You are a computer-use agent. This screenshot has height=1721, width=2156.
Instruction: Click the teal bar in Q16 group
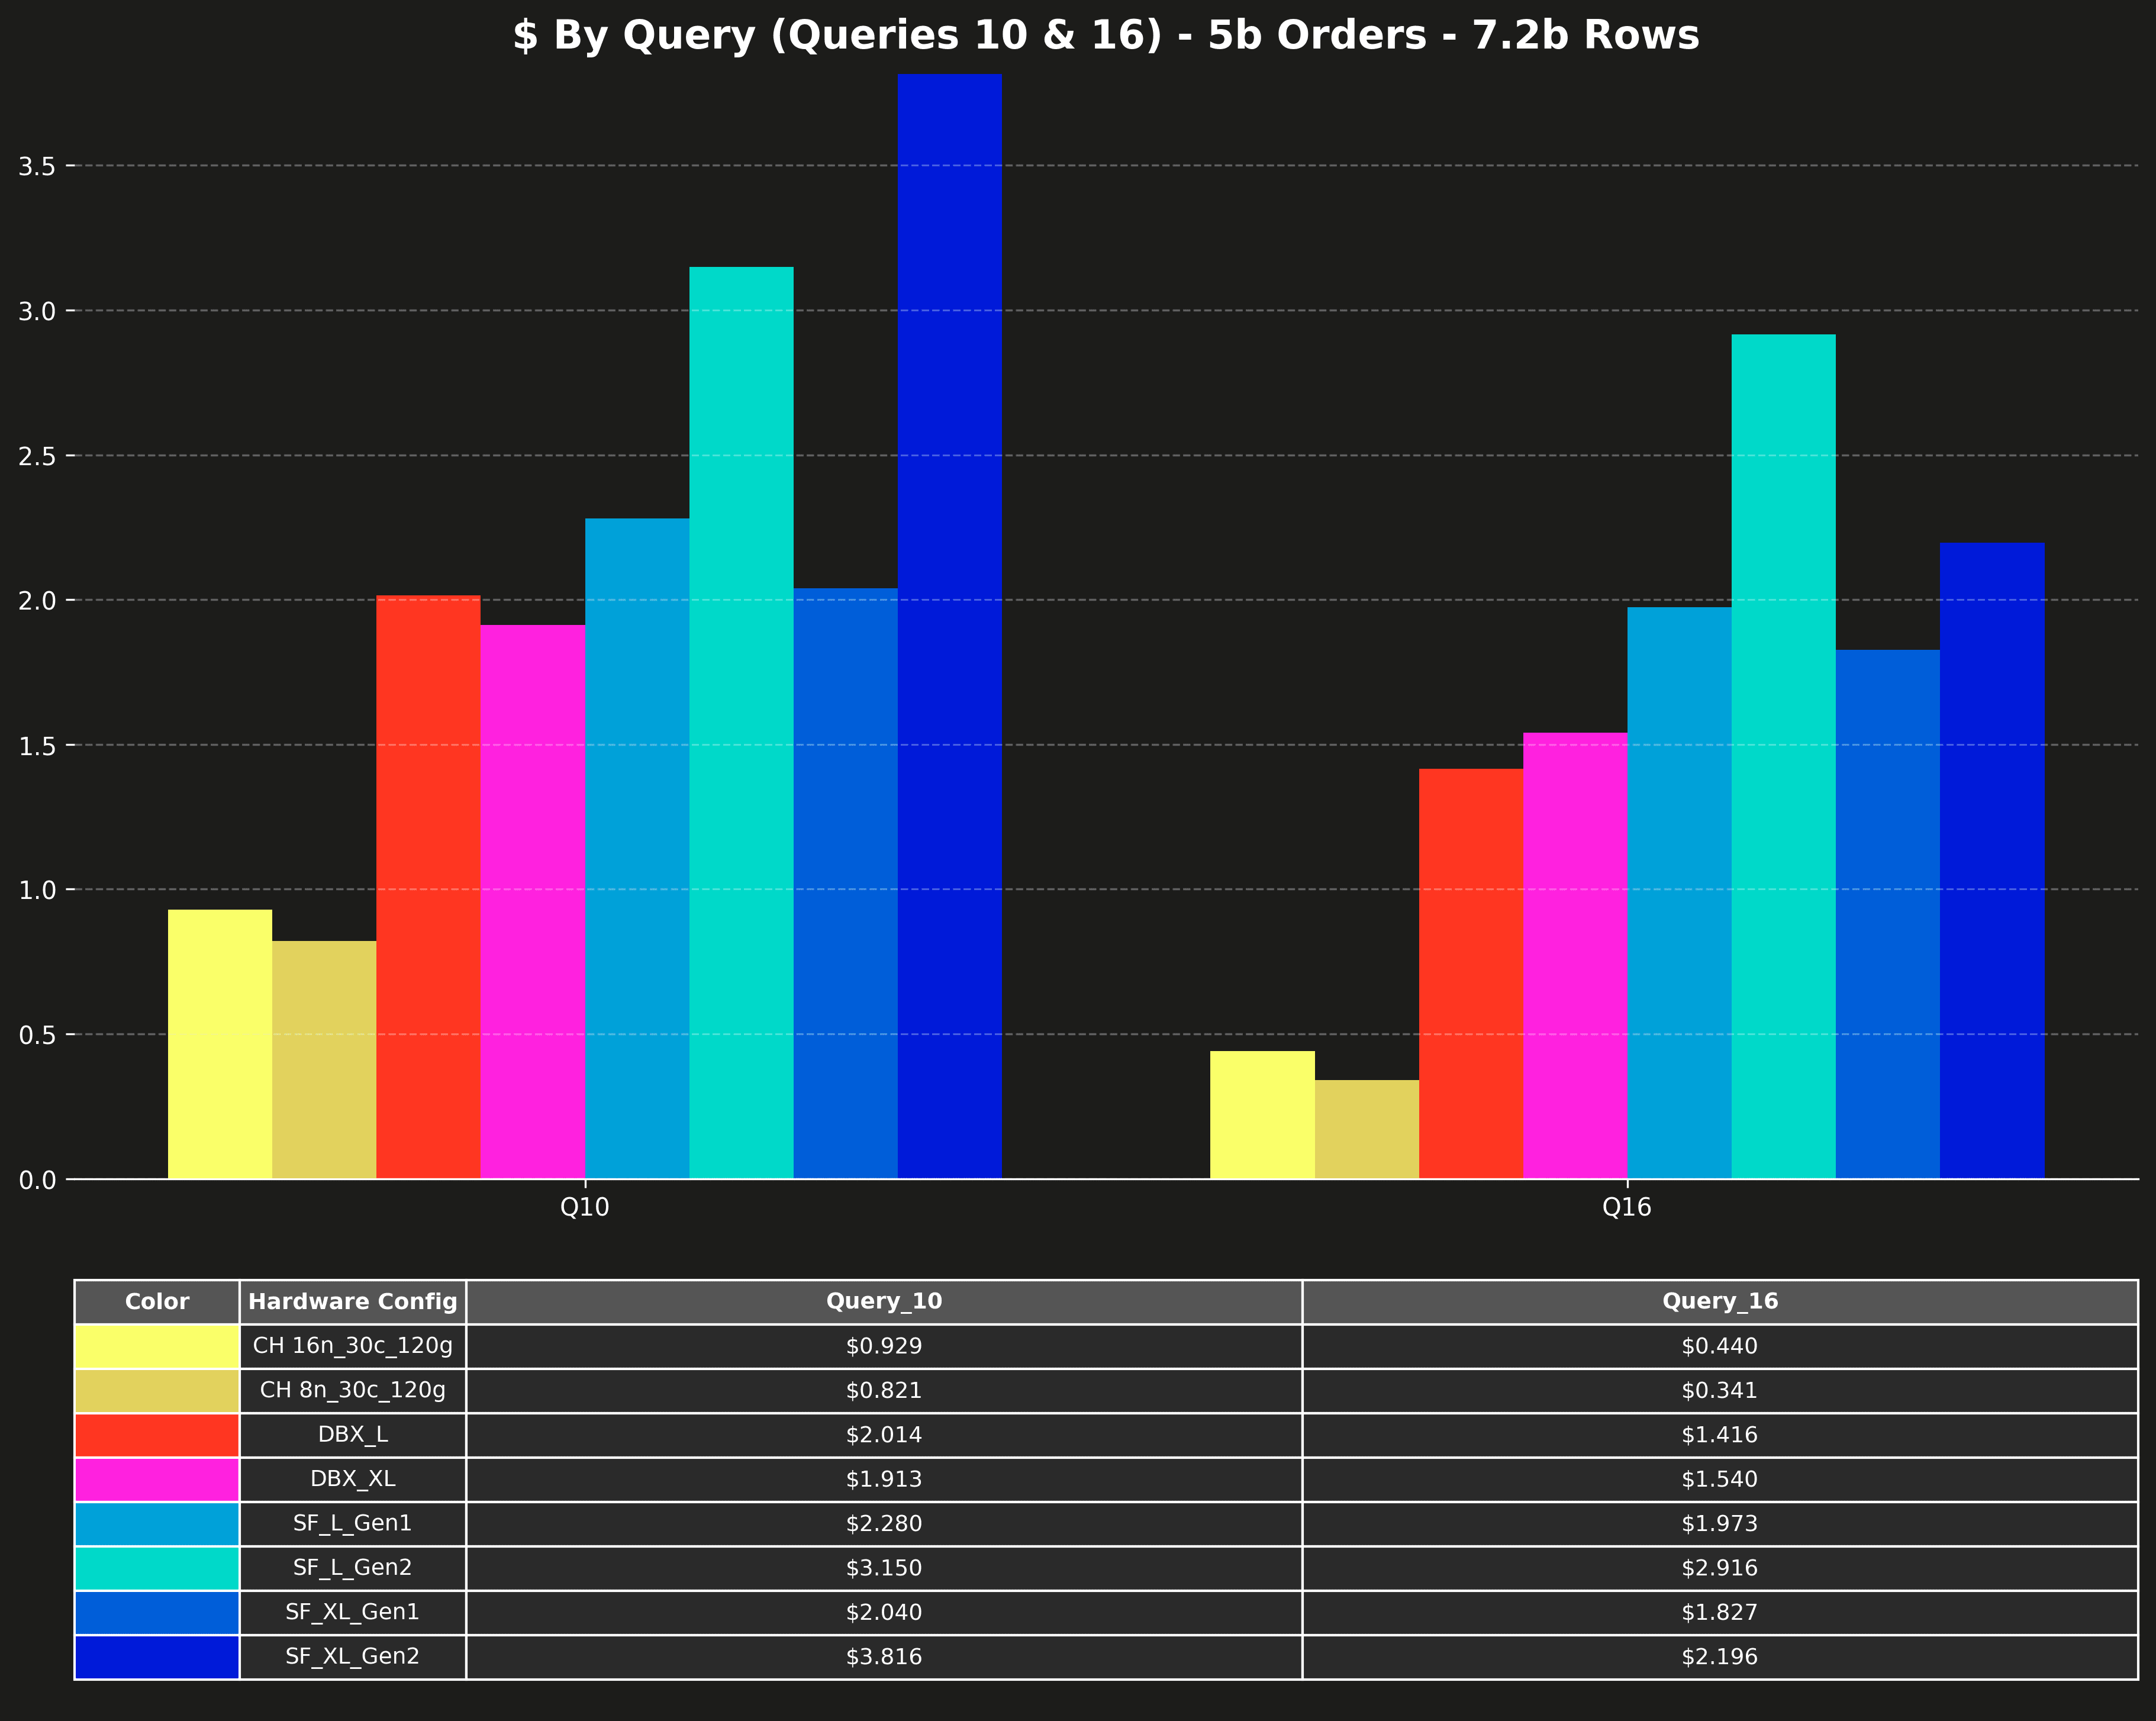[x=1783, y=756]
